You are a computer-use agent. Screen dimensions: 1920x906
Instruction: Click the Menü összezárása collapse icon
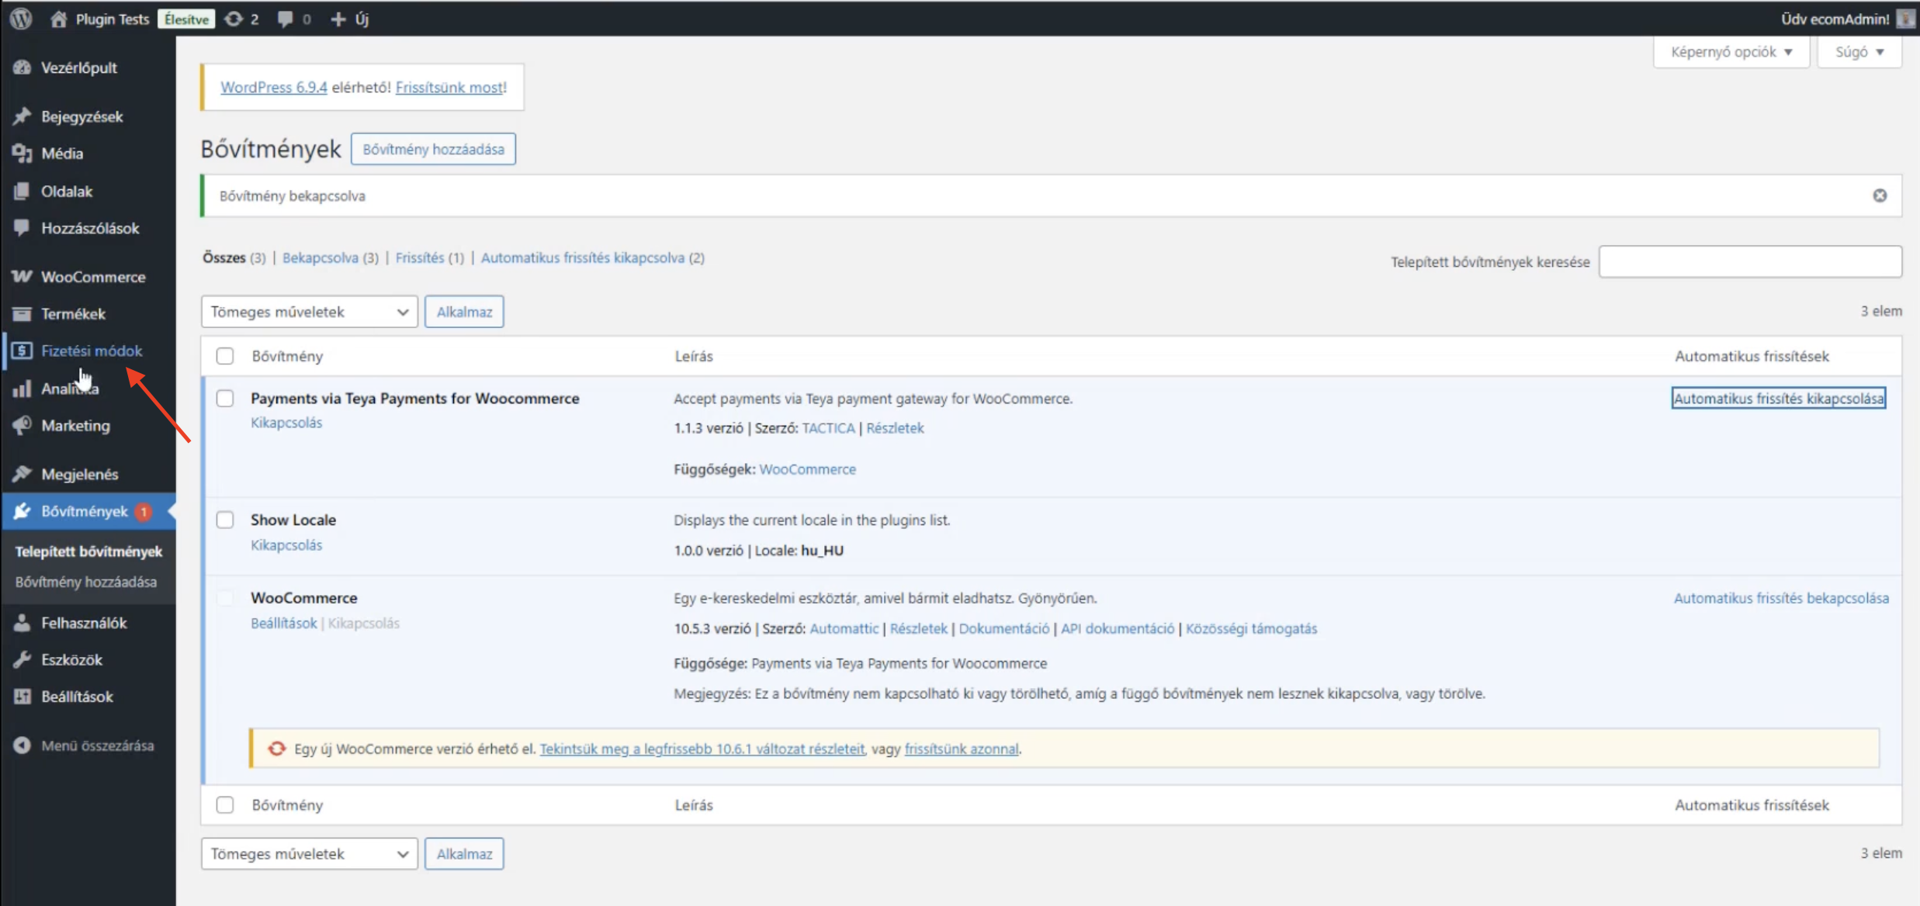(22, 746)
